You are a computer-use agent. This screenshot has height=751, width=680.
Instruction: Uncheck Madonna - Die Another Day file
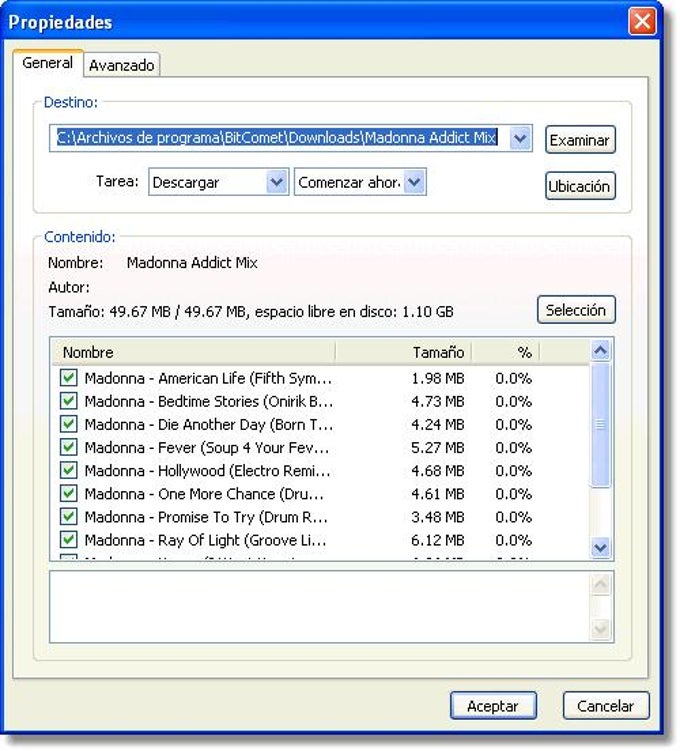[x=68, y=423]
